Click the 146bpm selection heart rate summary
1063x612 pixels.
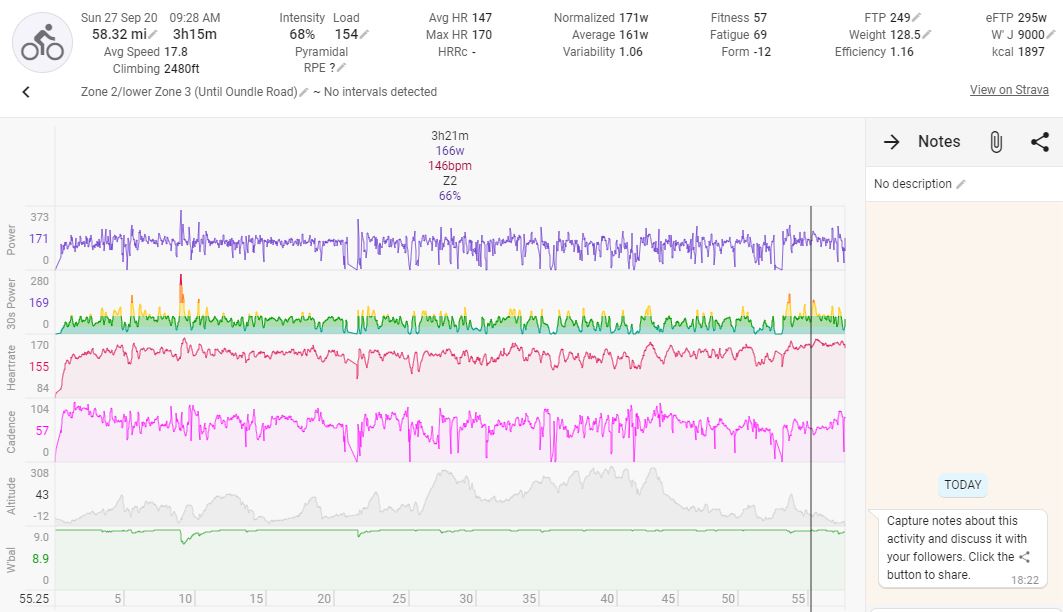point(450,165)
